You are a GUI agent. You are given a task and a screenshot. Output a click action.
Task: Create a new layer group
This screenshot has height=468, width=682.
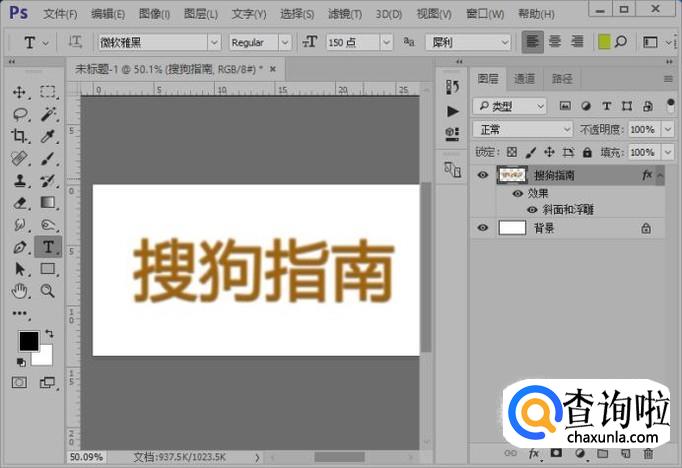[602, 453]
